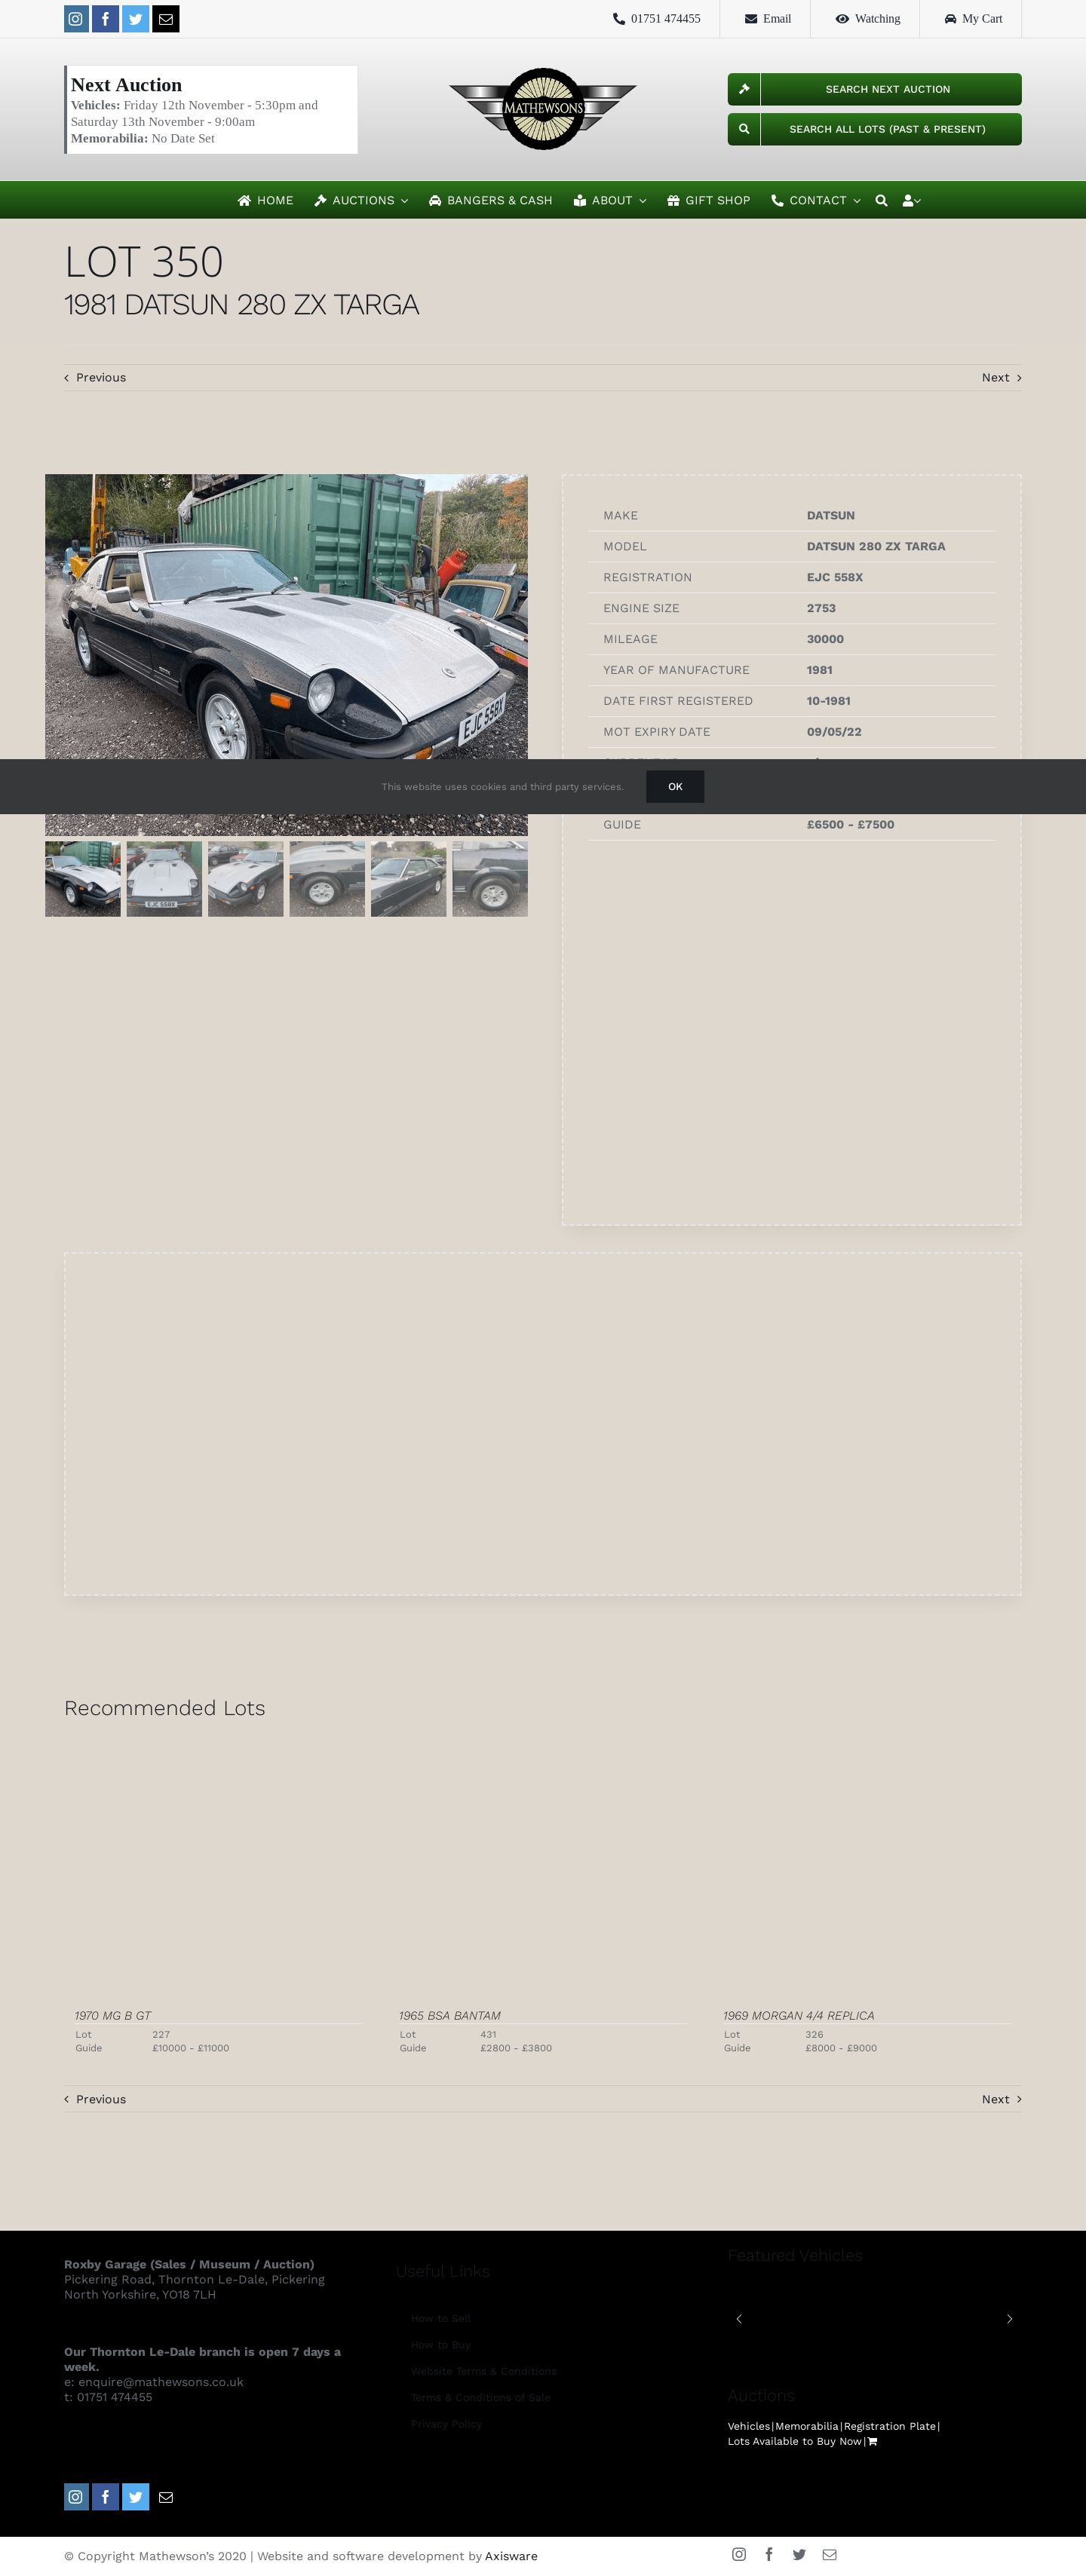Screen dimensions: 1086x2576
Task: Select the first thumbnail of the Datsun
Action: [83, 878]
